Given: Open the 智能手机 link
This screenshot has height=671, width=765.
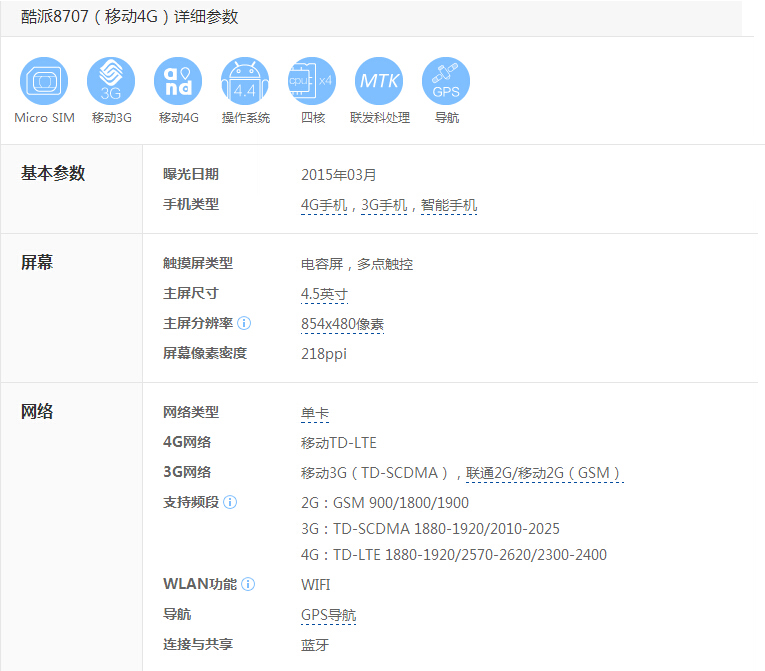Looking at the screenshot, I should click(449, 205).
